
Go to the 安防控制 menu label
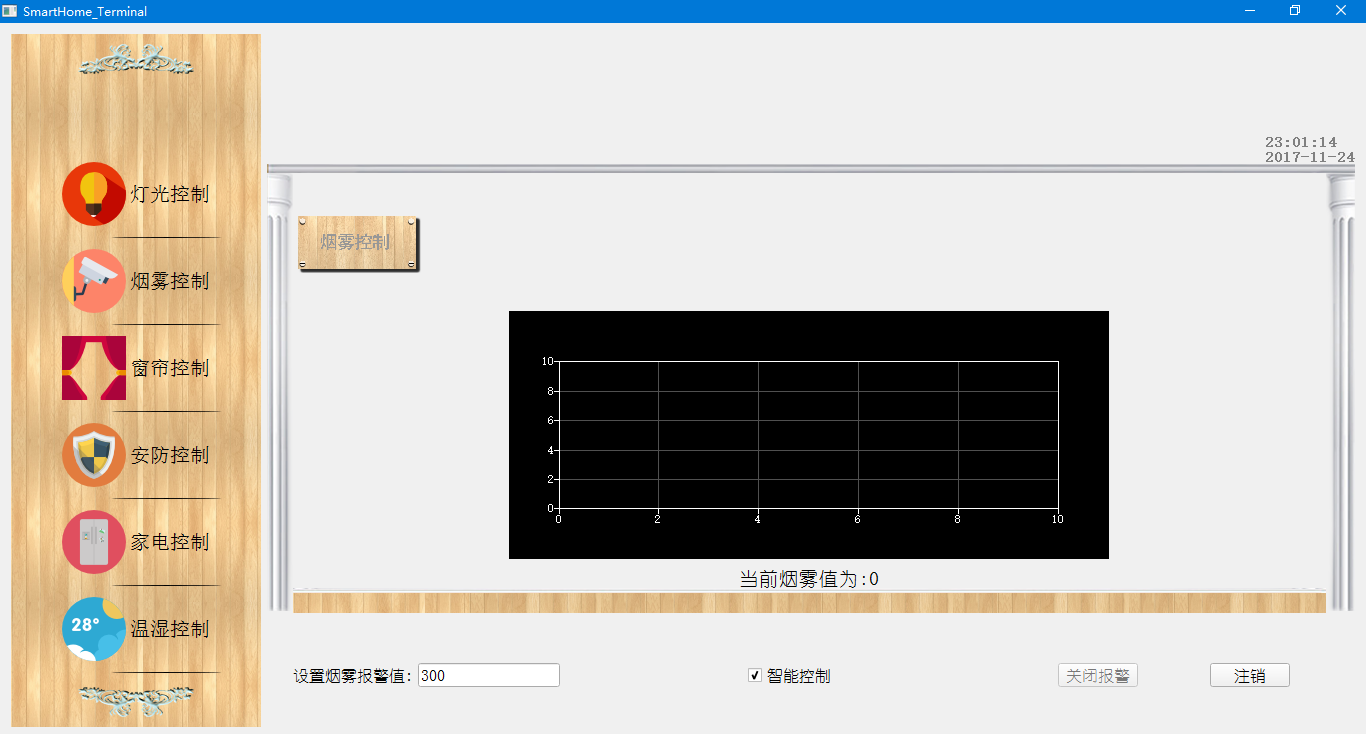pyautogui.click(x=170, y=455)
